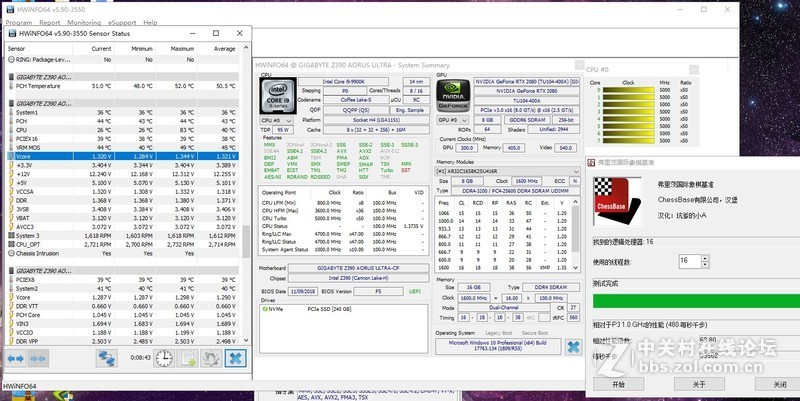The width and height of the screenshot is (800, 401).
Task: Click the +12V voltage icon
Action: (11, 174)
